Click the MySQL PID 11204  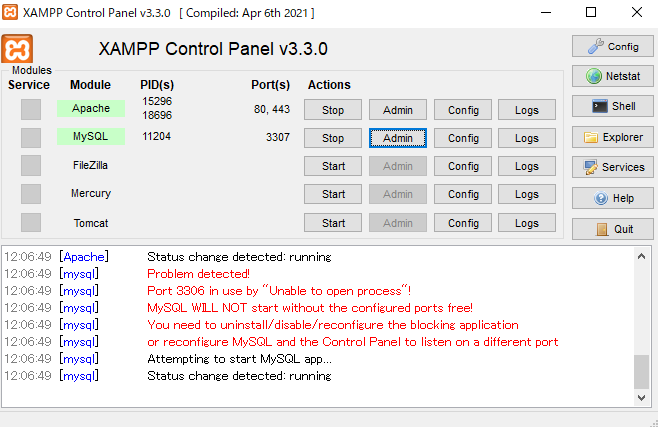coord(157,136)
